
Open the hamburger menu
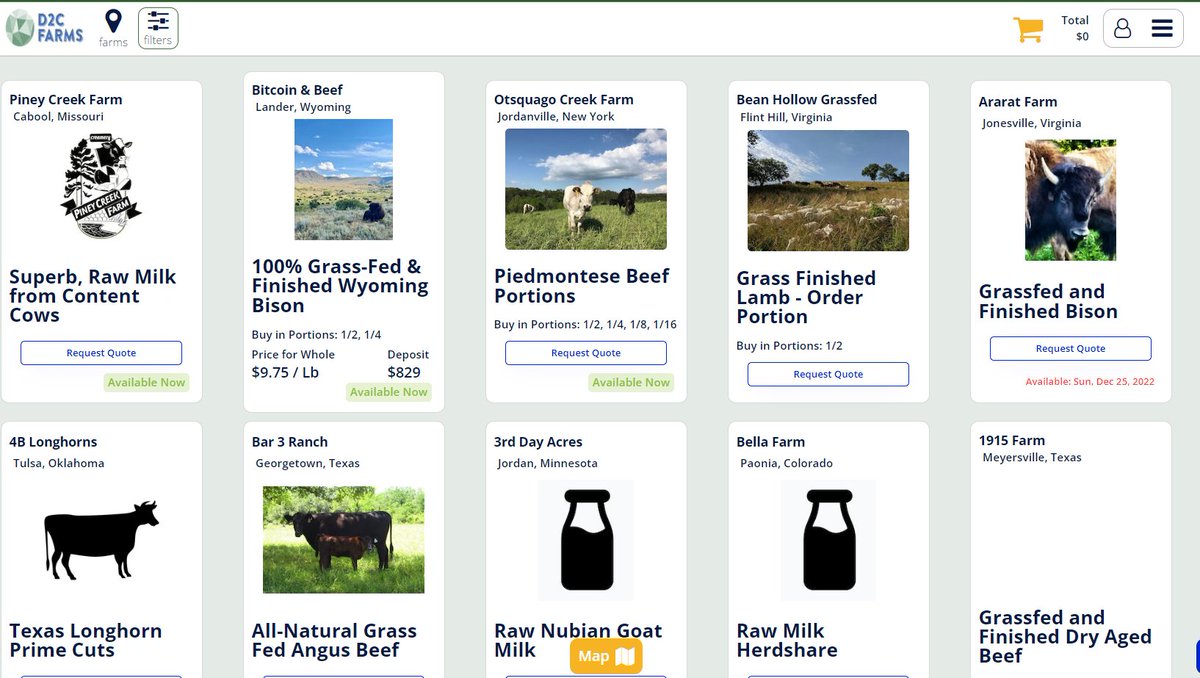point(1162,28)
